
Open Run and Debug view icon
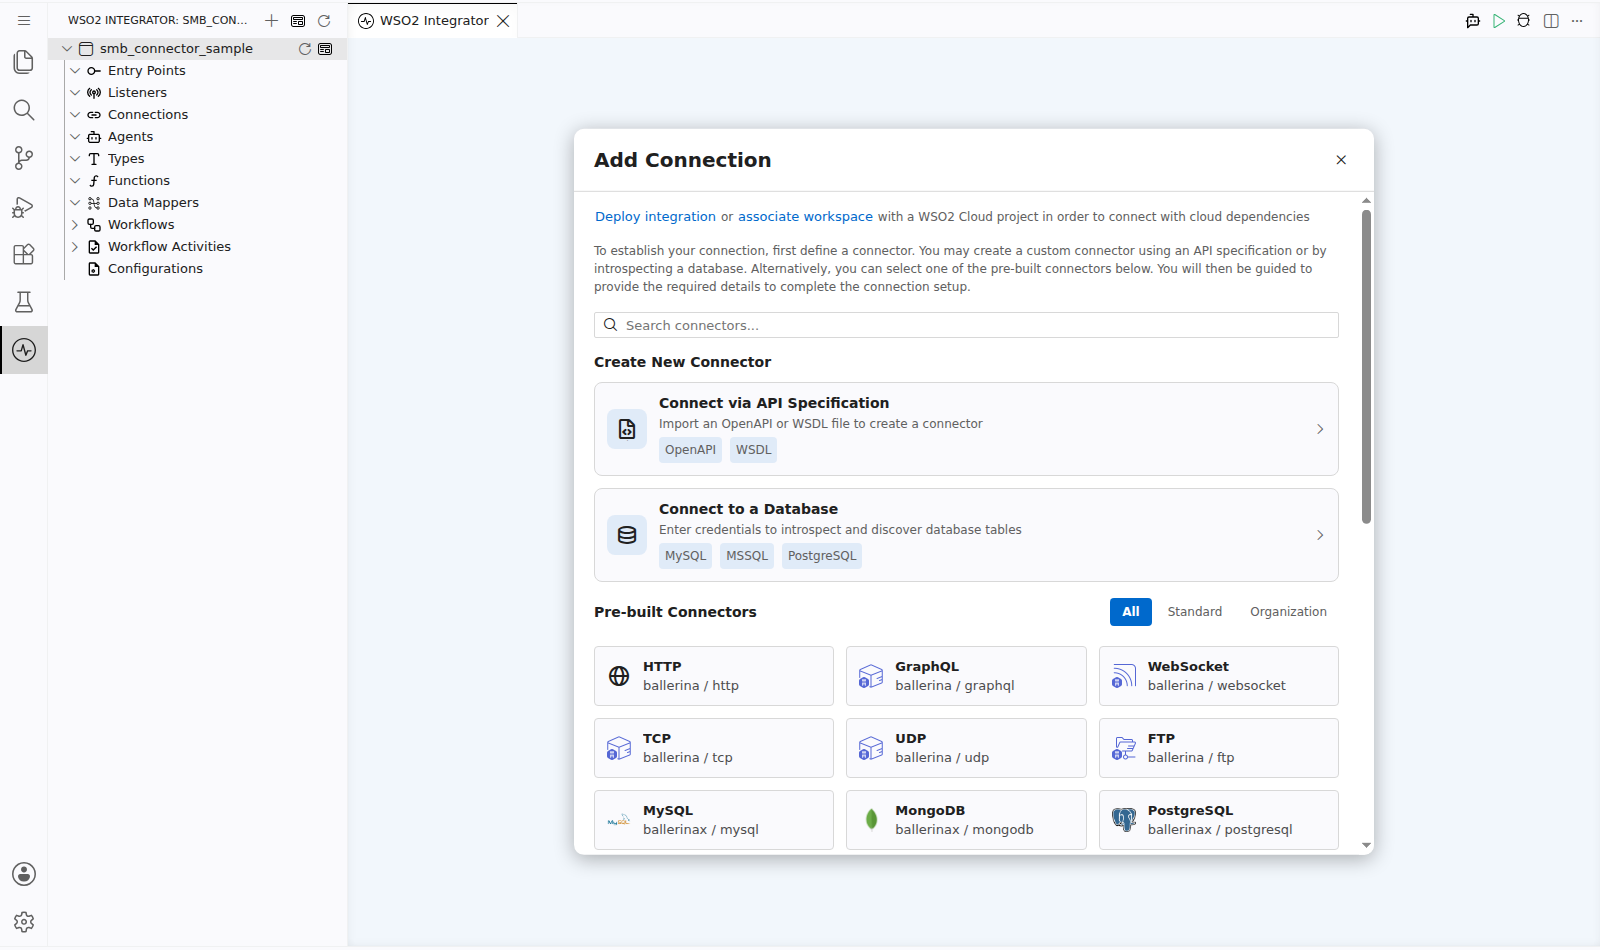(x=24, y=206)
